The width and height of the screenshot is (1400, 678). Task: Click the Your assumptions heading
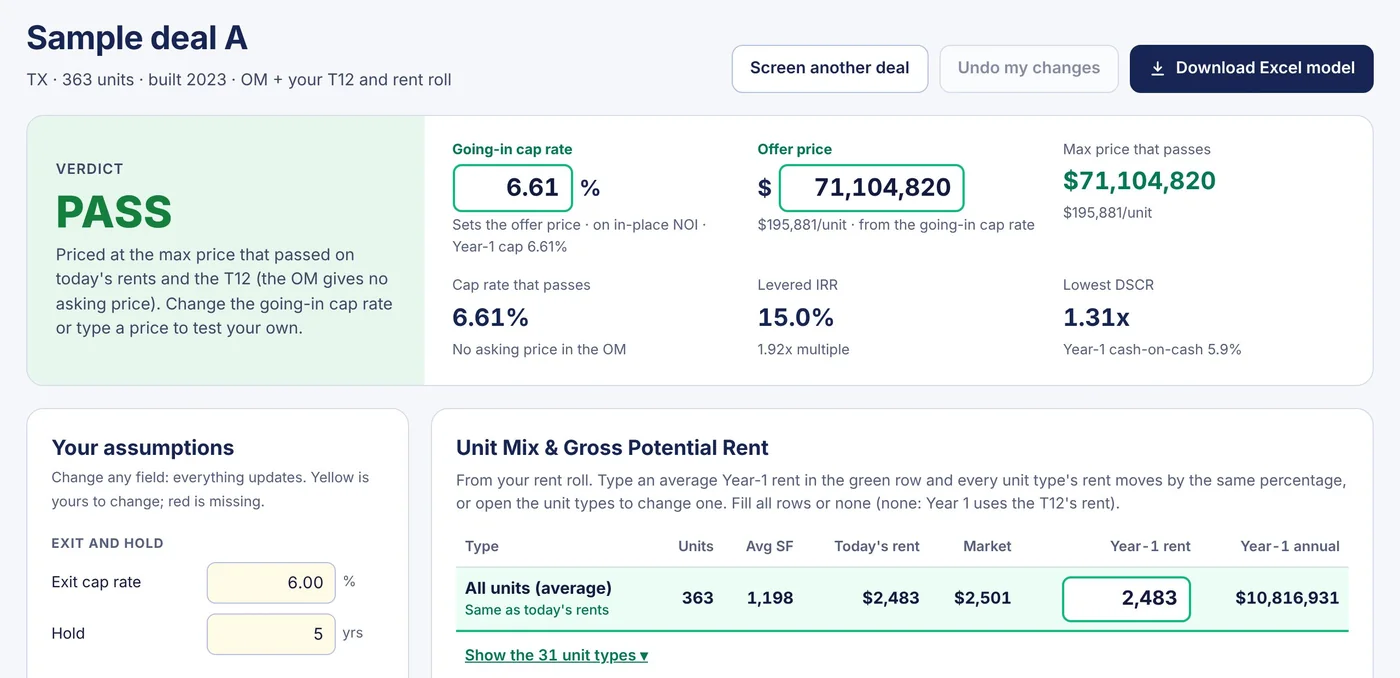click(x=143, y=448)
